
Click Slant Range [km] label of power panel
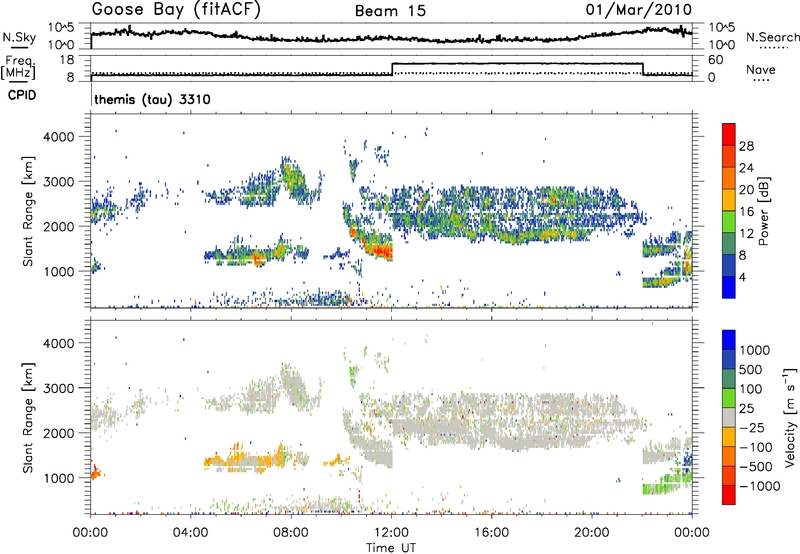(28, 211)
